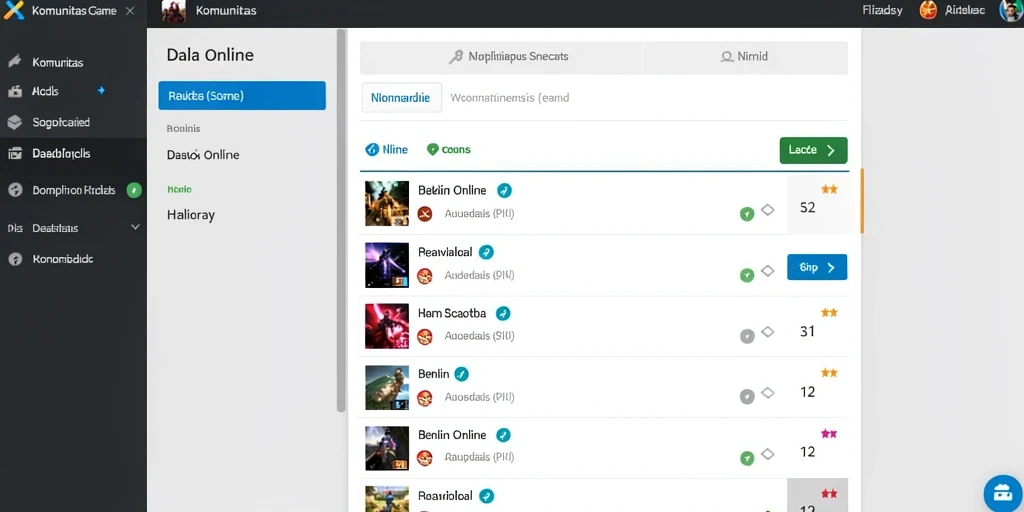Click the Komunitas icon in the sidebar

(x=14, y=62)
